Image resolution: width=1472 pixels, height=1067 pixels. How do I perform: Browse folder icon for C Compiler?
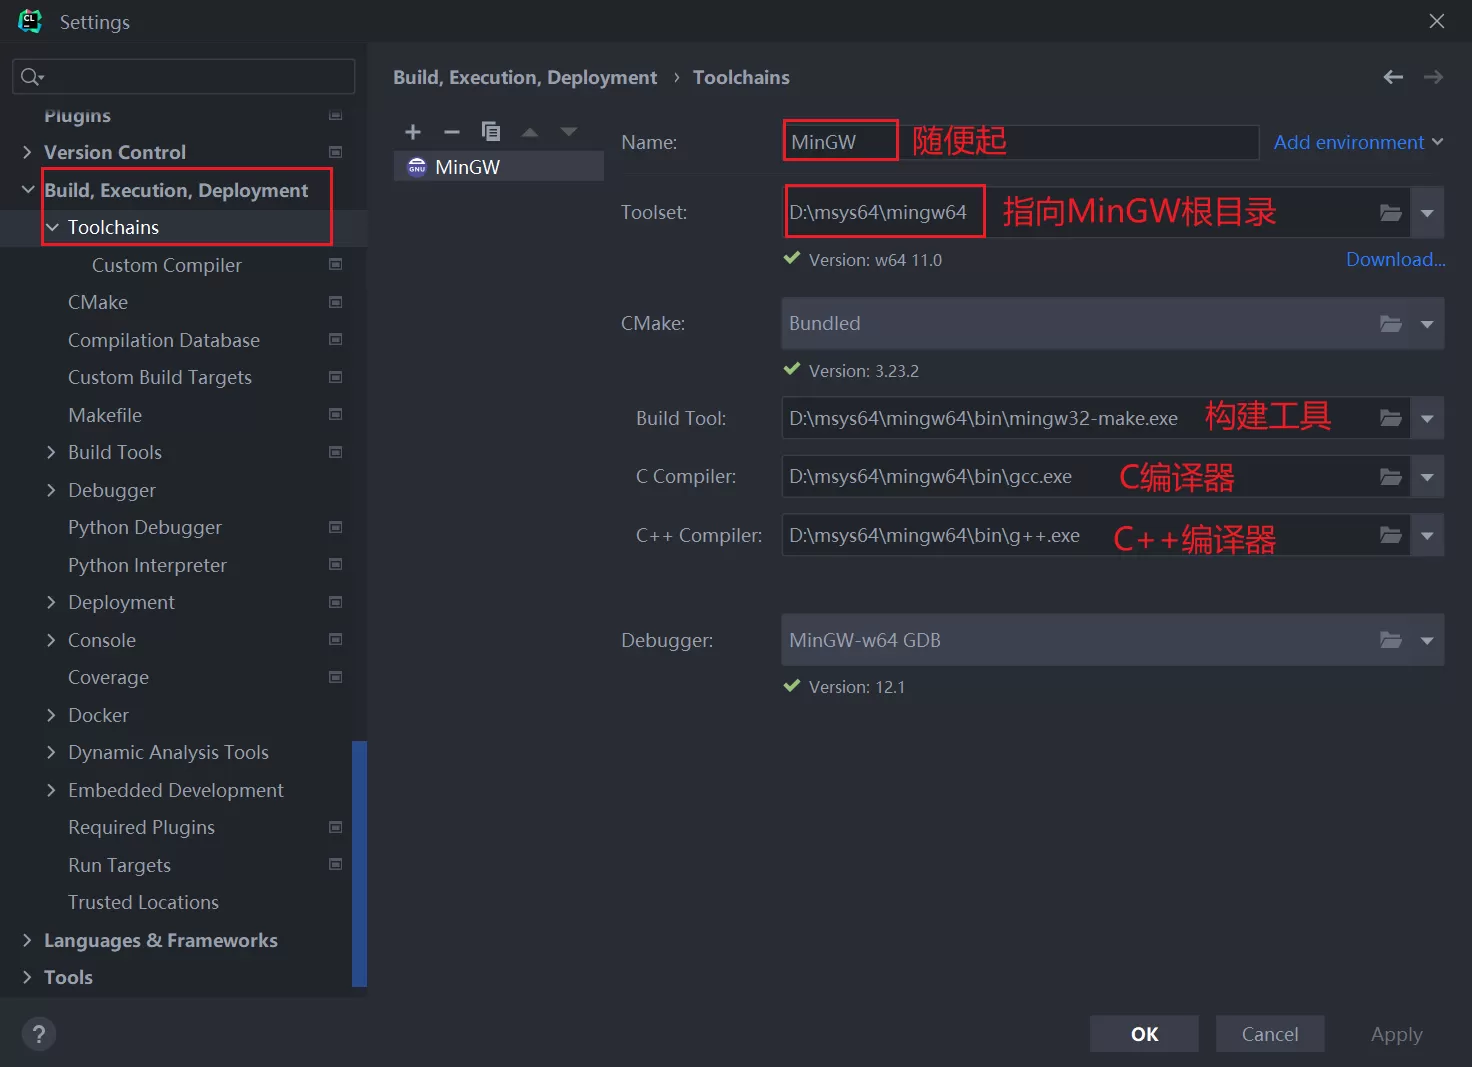(x=1391, y=477)
